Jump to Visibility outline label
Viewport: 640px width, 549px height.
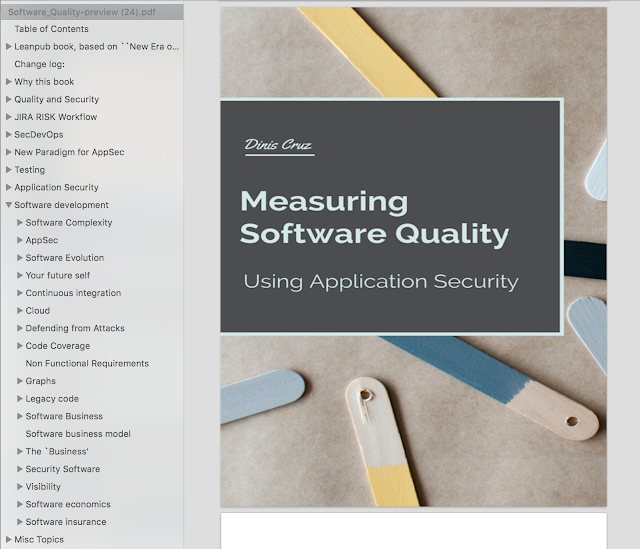pyautogui.click(x=43, y=487)
